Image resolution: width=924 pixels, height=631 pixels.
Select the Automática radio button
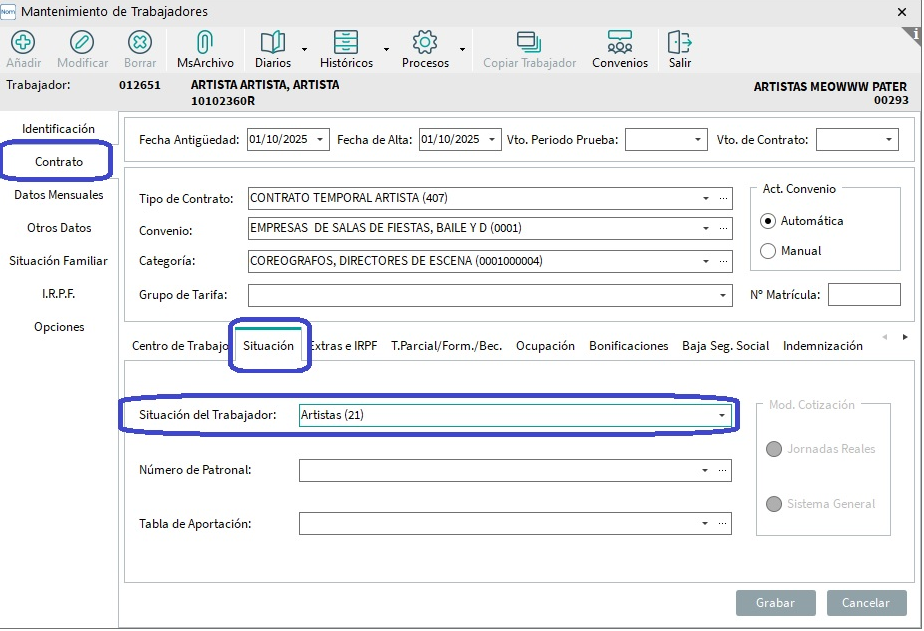click(768, 221)
